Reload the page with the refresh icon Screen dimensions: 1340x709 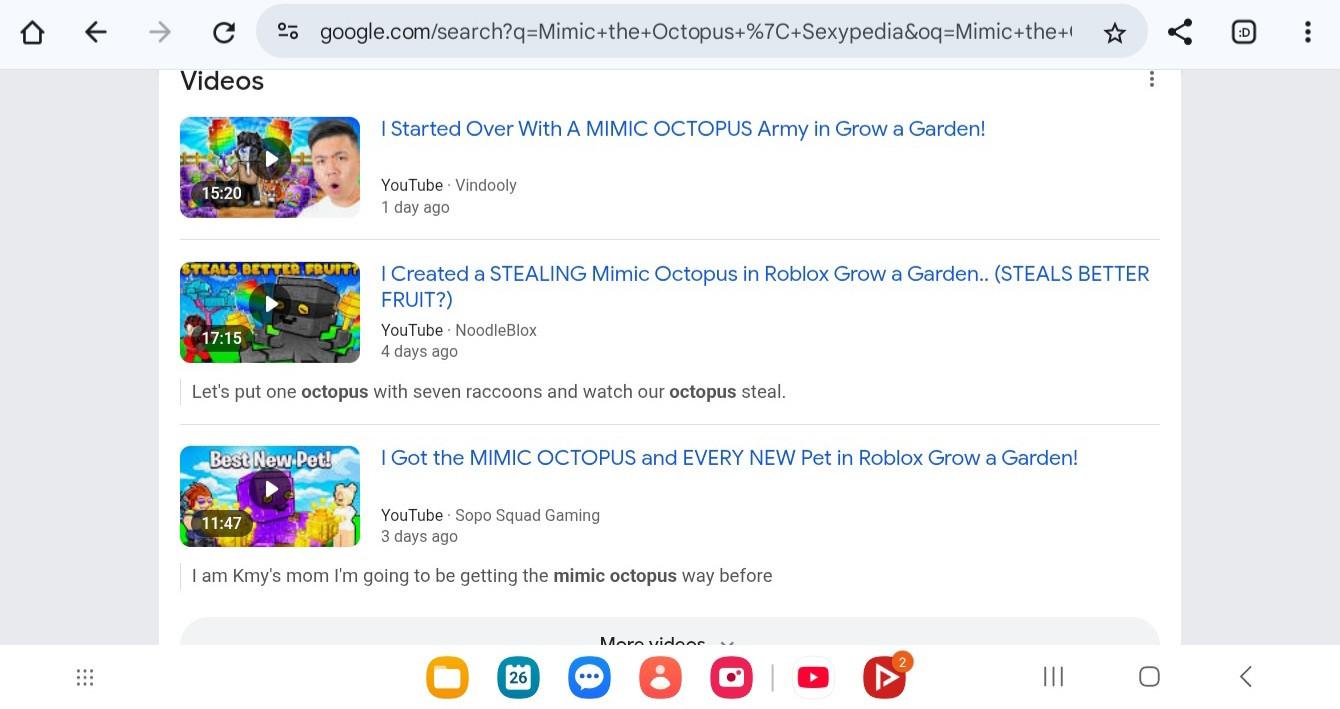pyautogui.click(x=224, y=33)
